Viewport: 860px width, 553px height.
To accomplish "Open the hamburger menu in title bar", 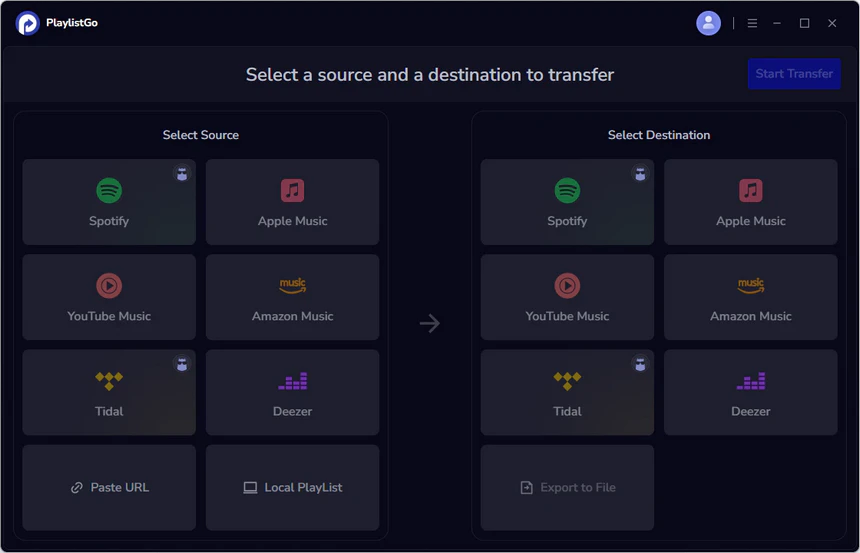I will [x=752, y=23].
